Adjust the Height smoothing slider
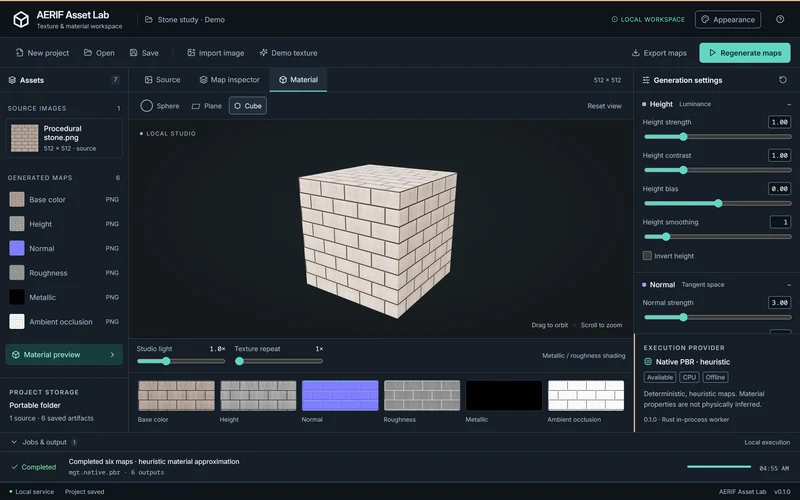 (x=718, y=237)
